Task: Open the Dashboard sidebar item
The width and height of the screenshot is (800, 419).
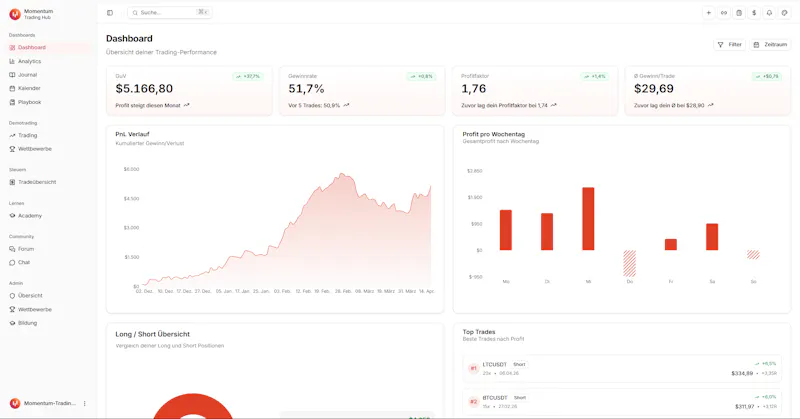Action: pyautogui.click(x=49, y=47)
